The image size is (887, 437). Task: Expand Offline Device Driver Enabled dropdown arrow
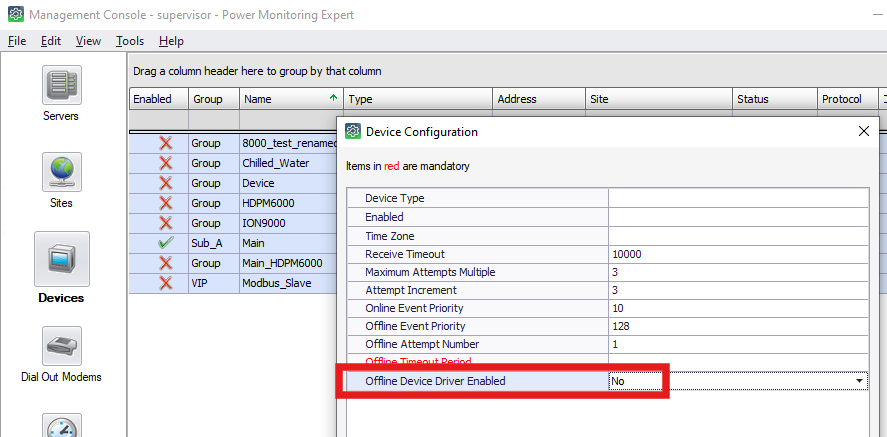pos(860,382)
